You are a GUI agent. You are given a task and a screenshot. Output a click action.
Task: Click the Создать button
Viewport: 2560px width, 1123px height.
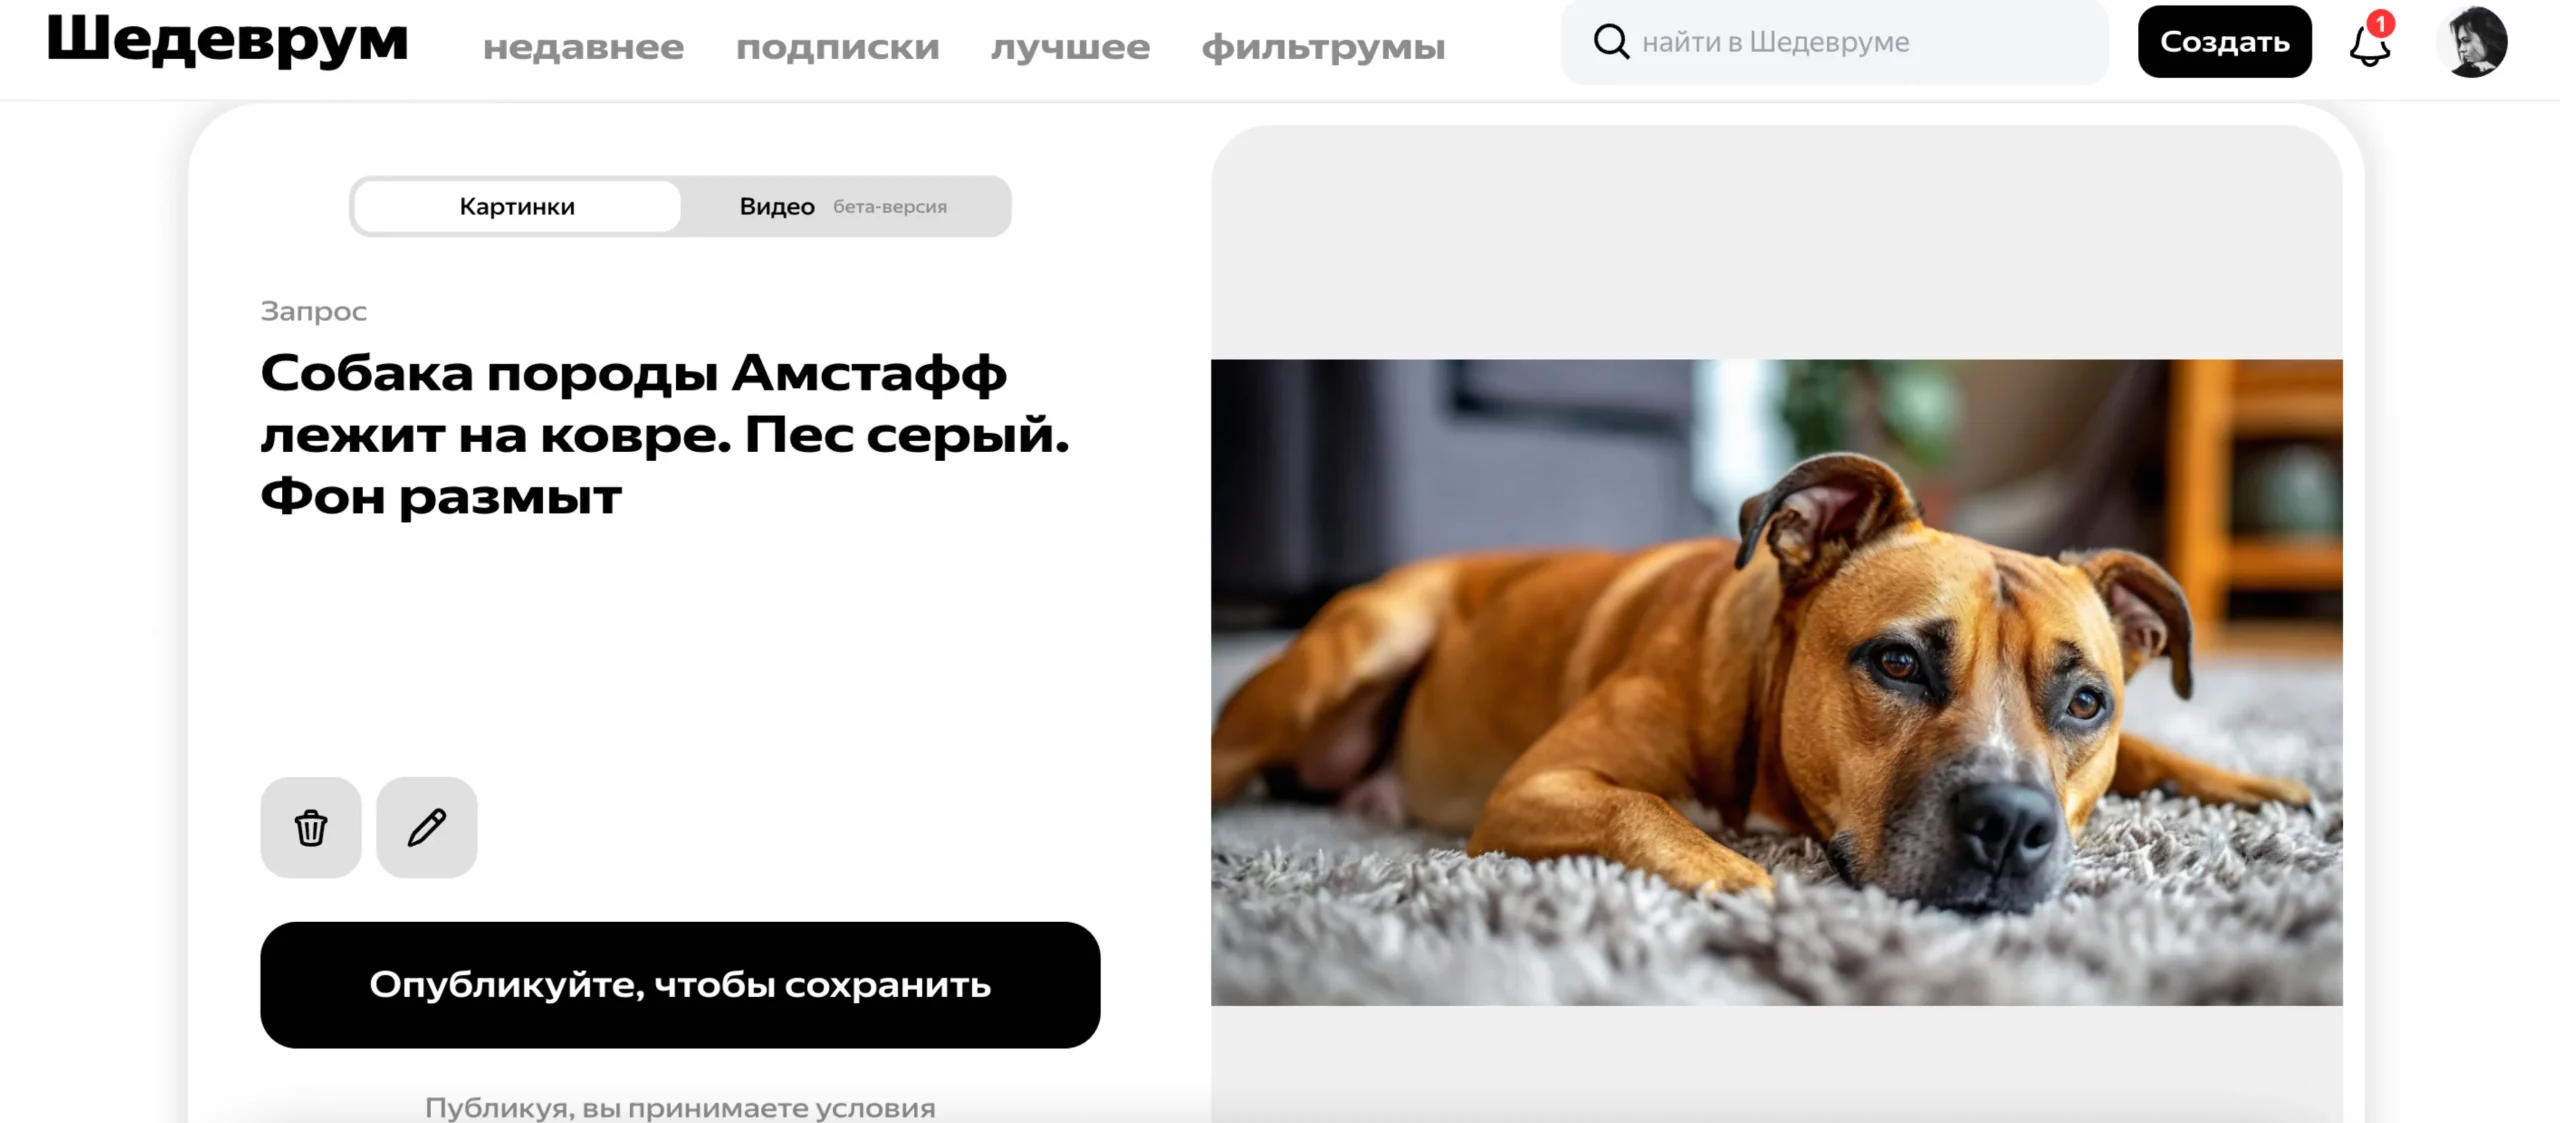[x=2225, y=42]
